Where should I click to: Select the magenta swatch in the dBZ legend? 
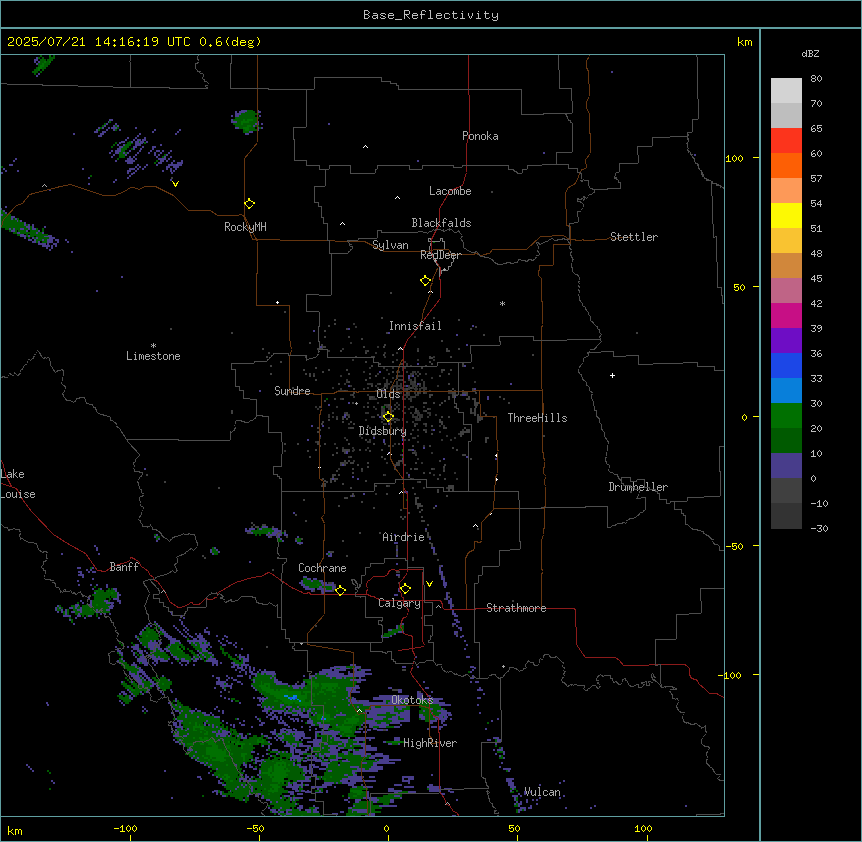click(x=786, y=315)
